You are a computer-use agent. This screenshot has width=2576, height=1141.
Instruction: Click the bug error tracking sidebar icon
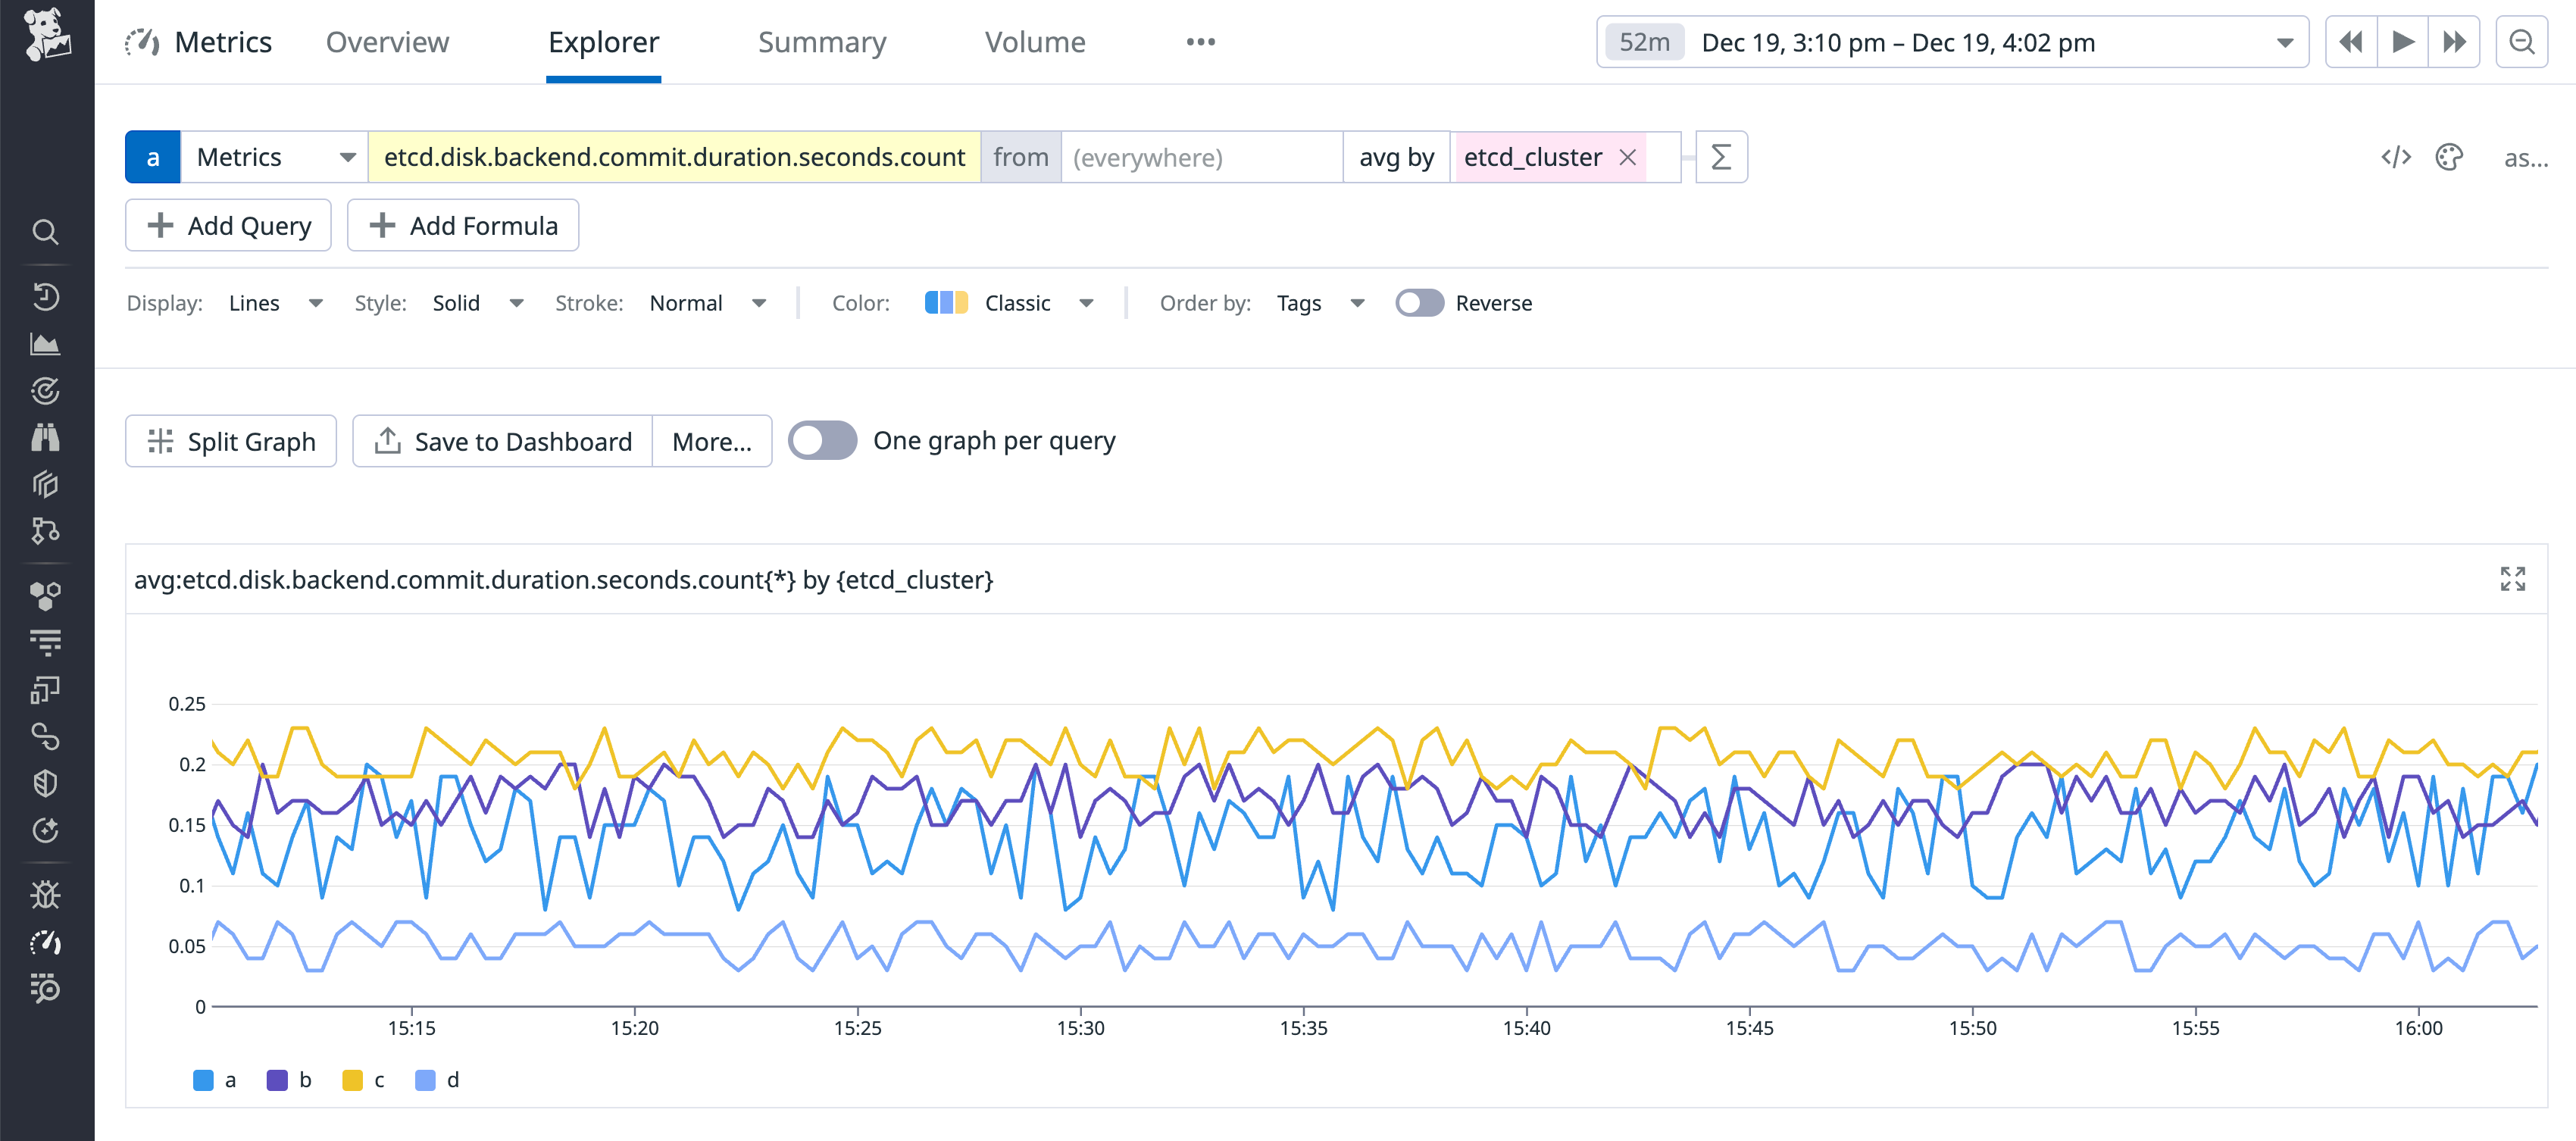click(46, 895)
